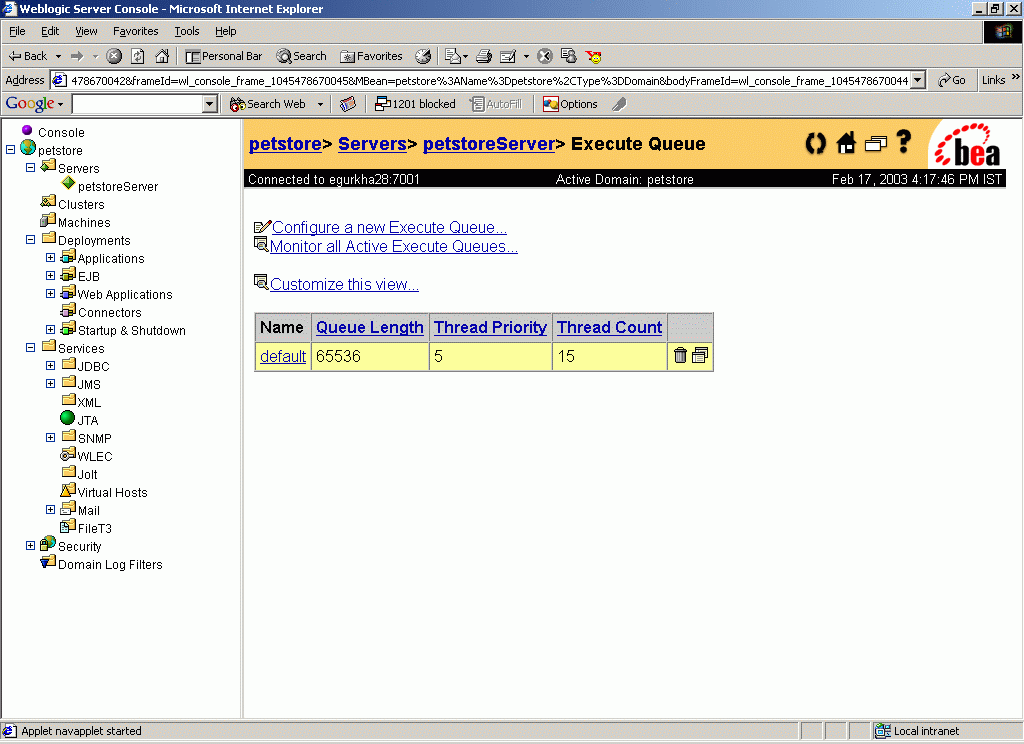The image size is (1024, 744).
Task: Click the Edit page toolbar icon
Action: tap(508, 56)
